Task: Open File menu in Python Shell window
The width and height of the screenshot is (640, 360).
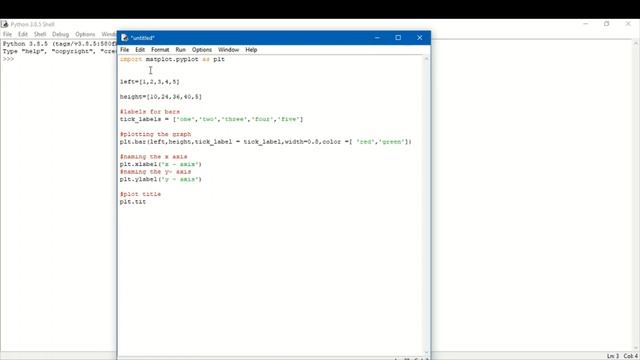Action: point(7,34)
